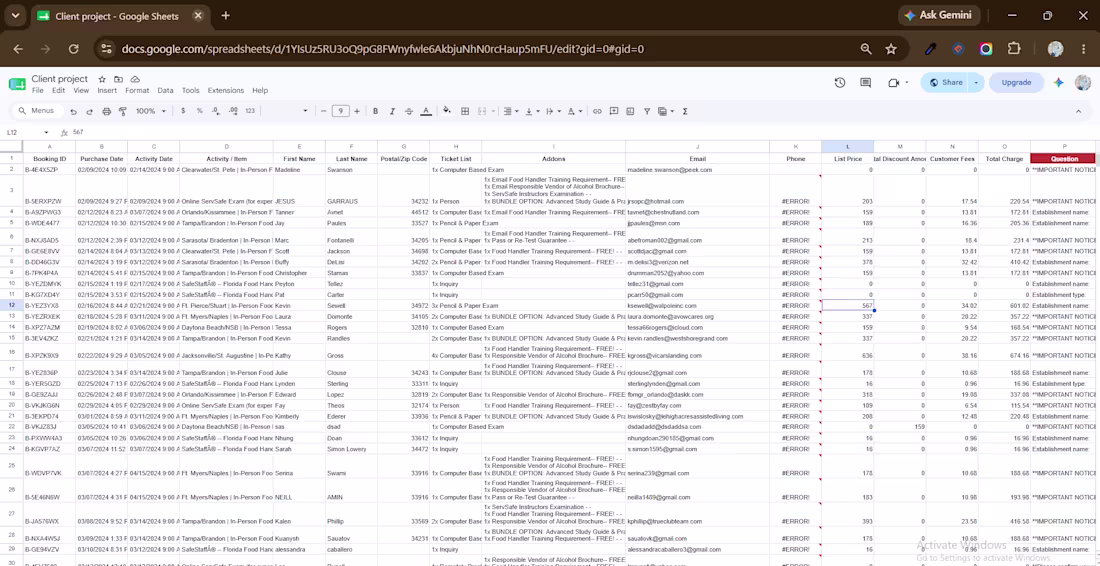Increase decimal places icon
Image resolution: width=1100 pixels, height=566 pixels.
click(233, 111)
